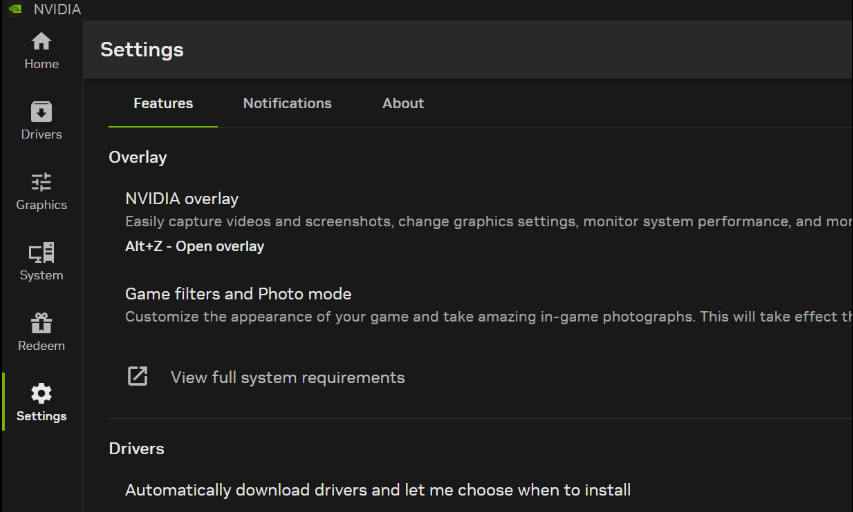
Task: Switch to the Notifications tab
Action: coord(287,103)
